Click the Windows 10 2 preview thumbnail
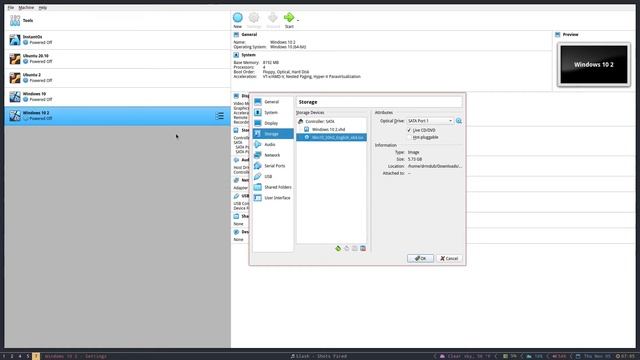 click(x=593, y=64)
